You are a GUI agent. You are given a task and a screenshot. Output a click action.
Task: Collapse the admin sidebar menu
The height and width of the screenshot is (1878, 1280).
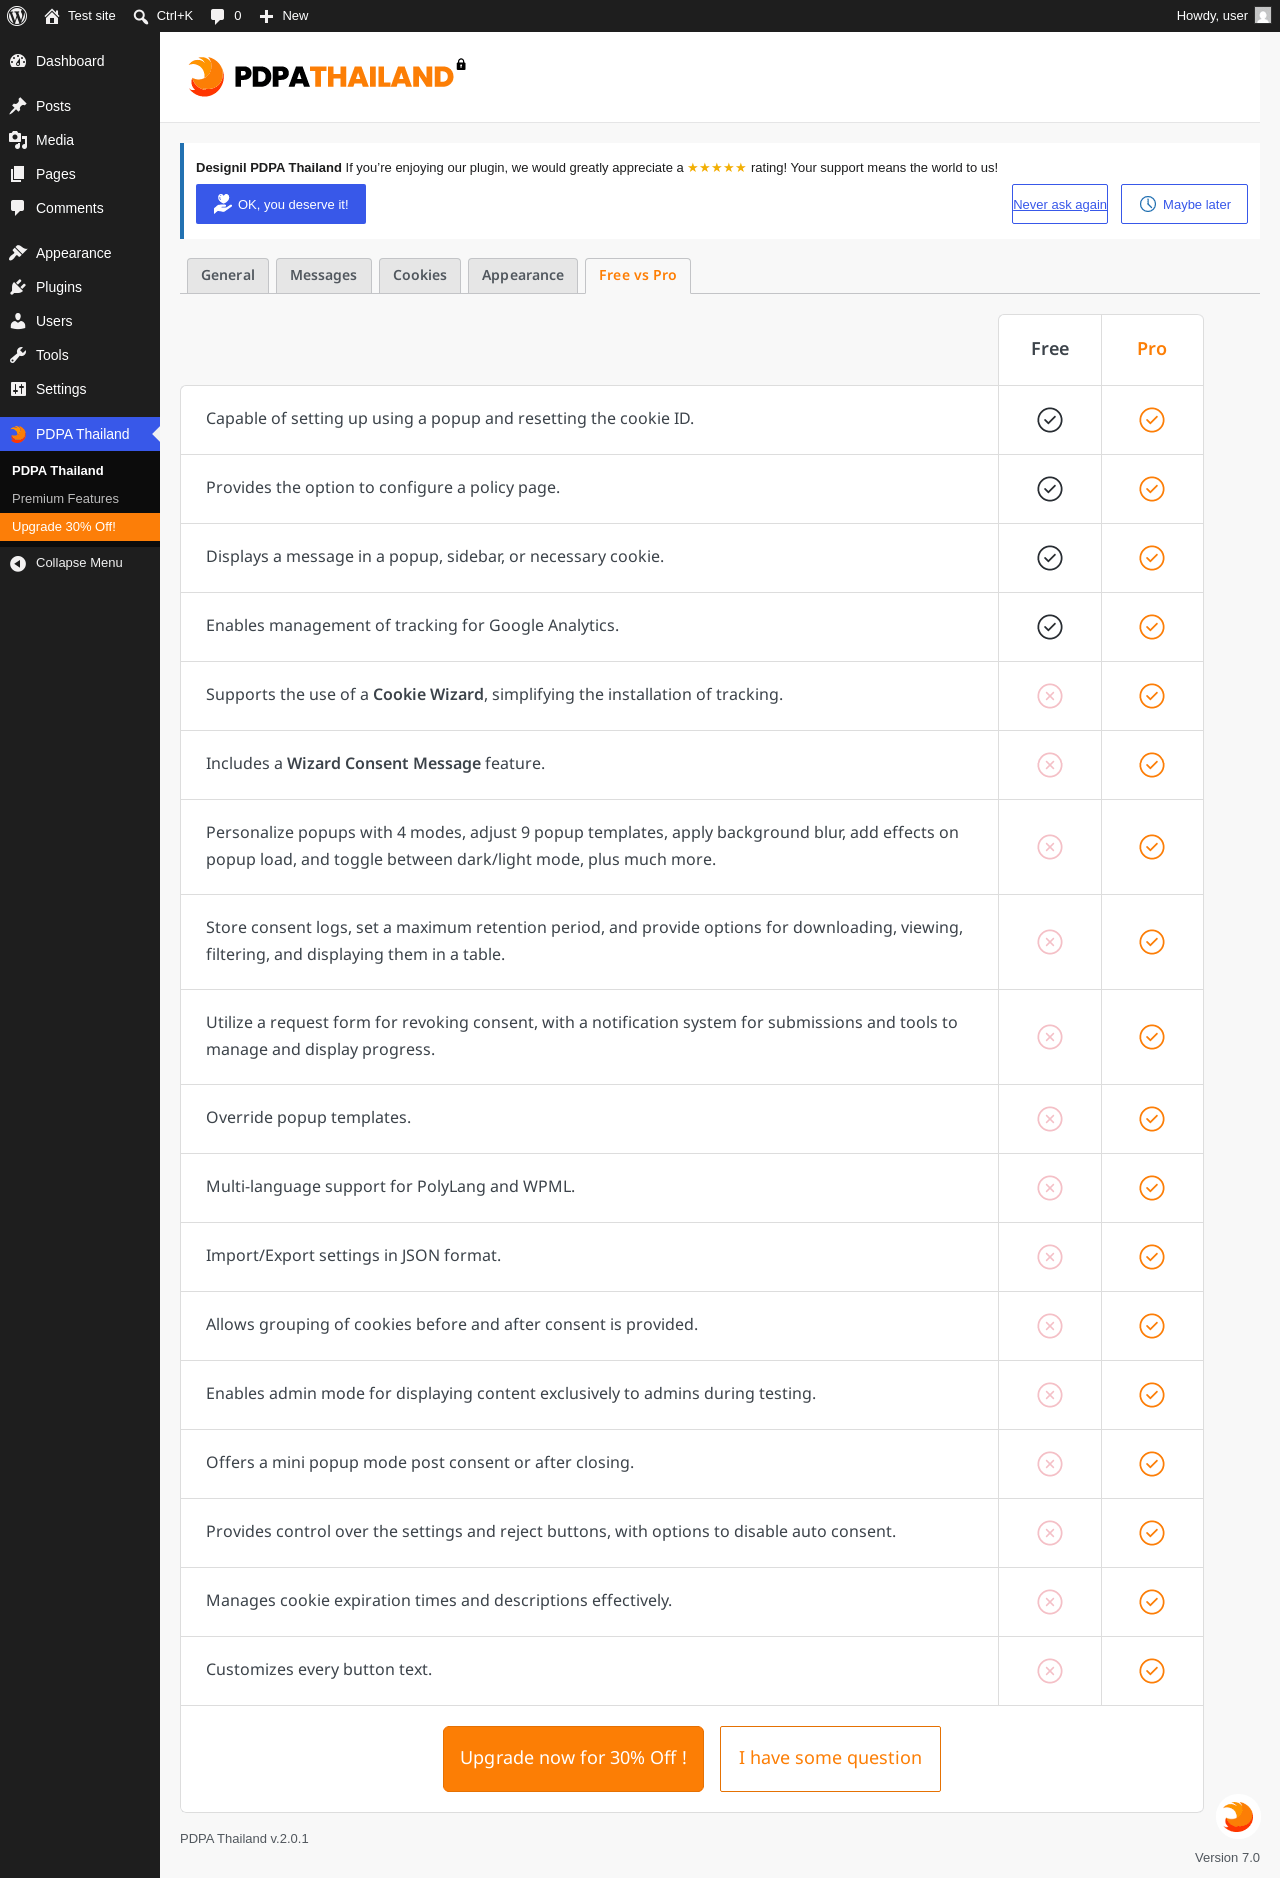pos(80,563)
